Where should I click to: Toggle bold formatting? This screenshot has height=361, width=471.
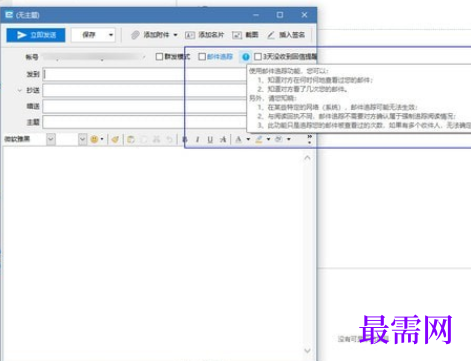[185, 139]
